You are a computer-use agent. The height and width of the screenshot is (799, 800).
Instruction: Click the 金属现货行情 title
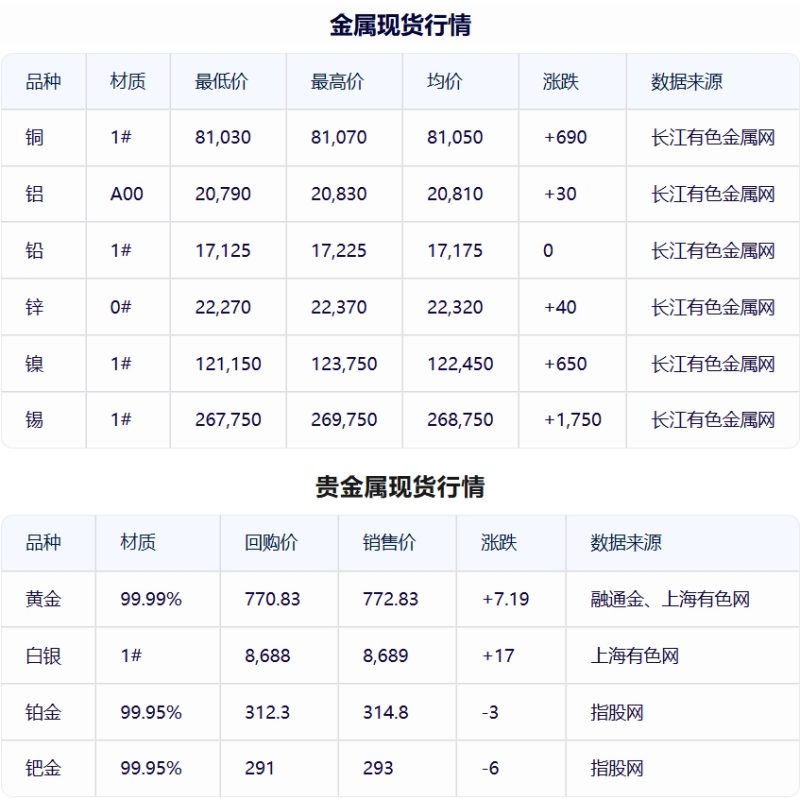coord(400,25)
